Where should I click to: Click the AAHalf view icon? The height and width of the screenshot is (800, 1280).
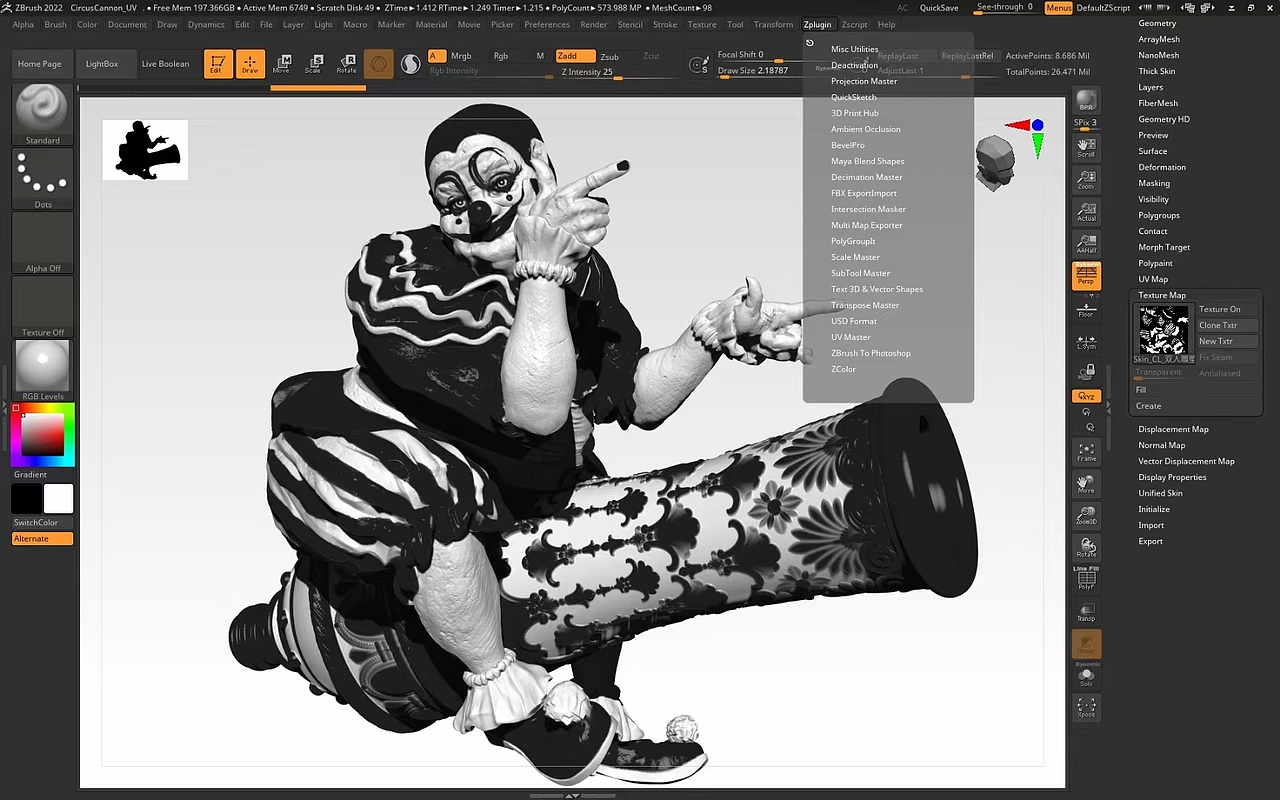(1086, 243)
